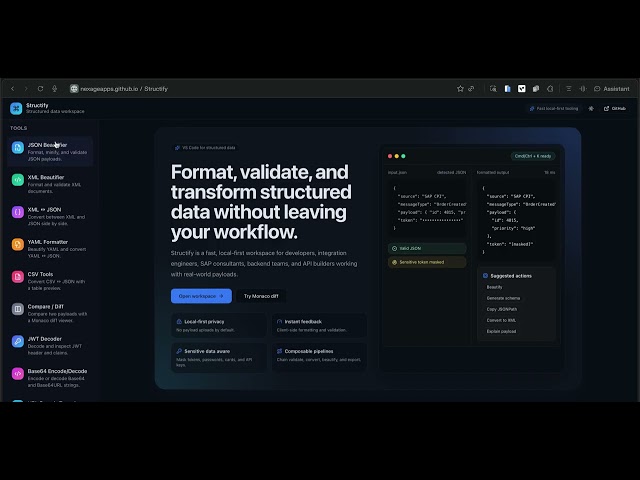640x480 pixels.
Task: Click the Copy JSONPath suggested action
Action: point(502,309)
